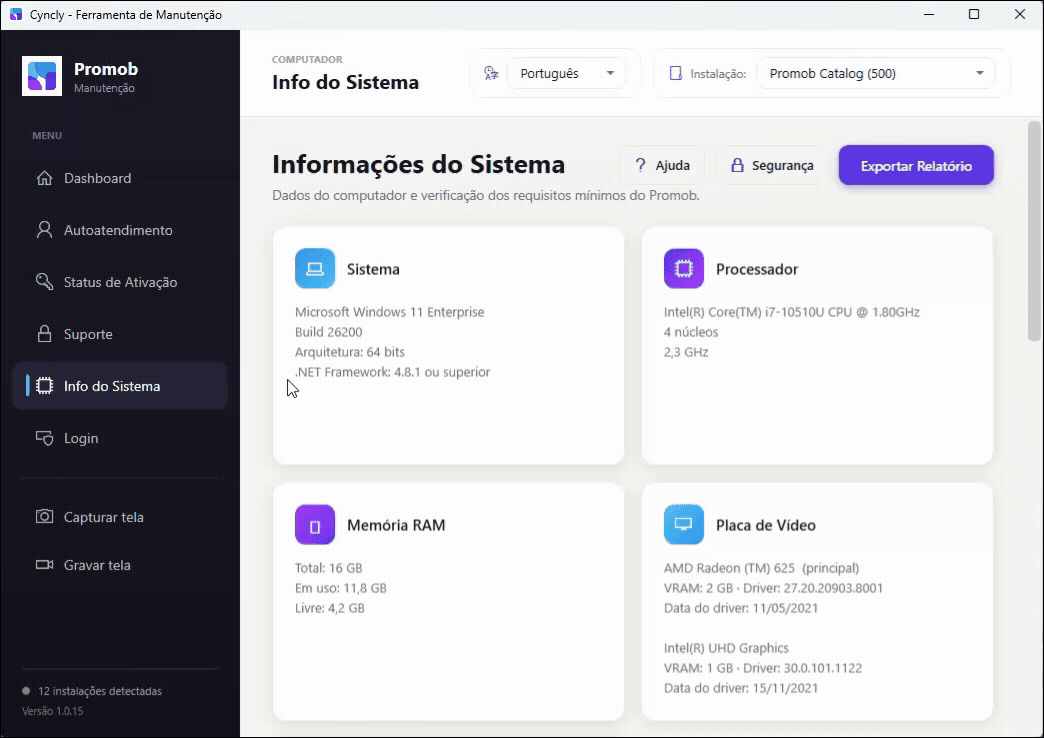
Task: Select the Autoatendimento person icon
Action: (45, 230)
